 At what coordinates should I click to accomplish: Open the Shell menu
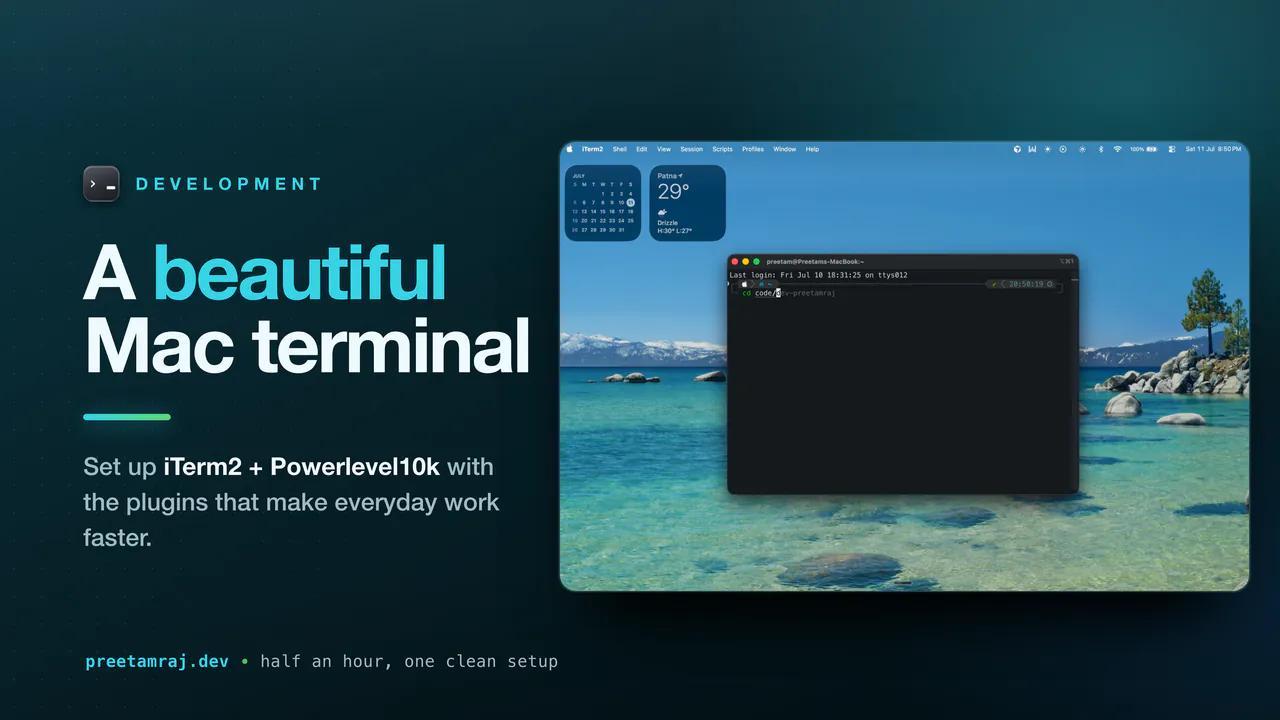[x=620, y=149]
